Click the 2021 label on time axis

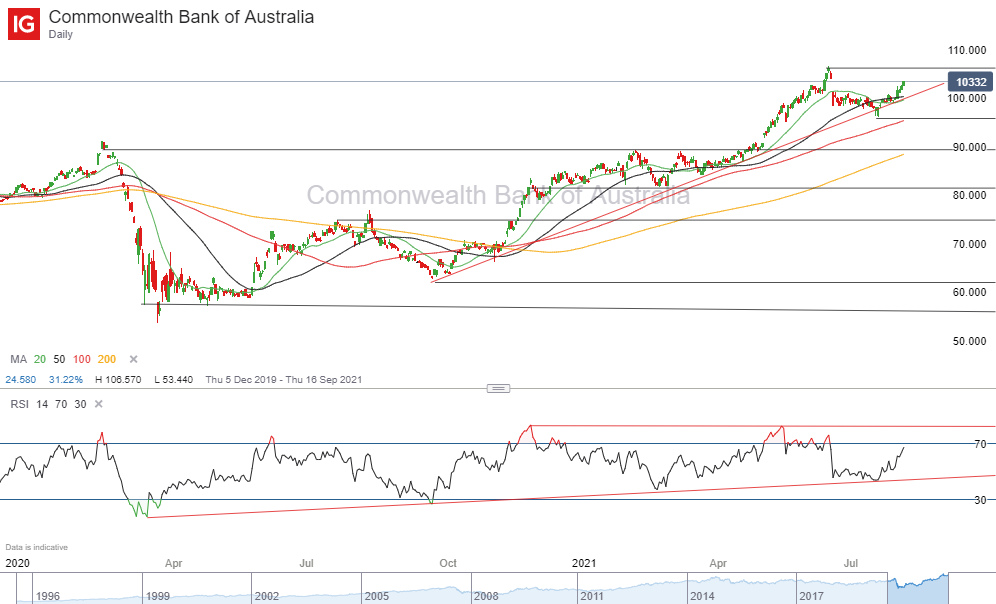click(x=584, y=563)
